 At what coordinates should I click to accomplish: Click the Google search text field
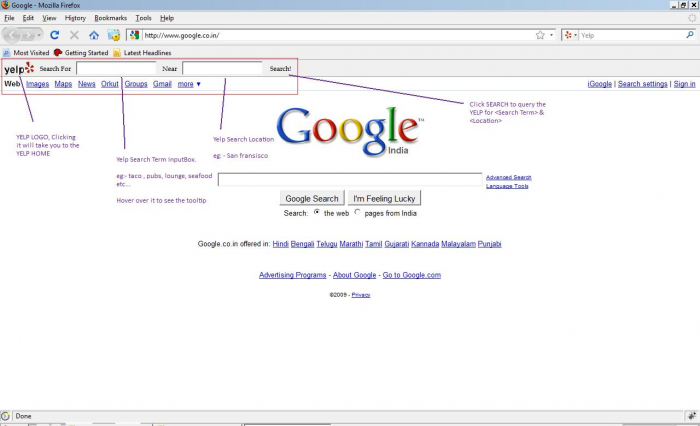pos(350,180)
